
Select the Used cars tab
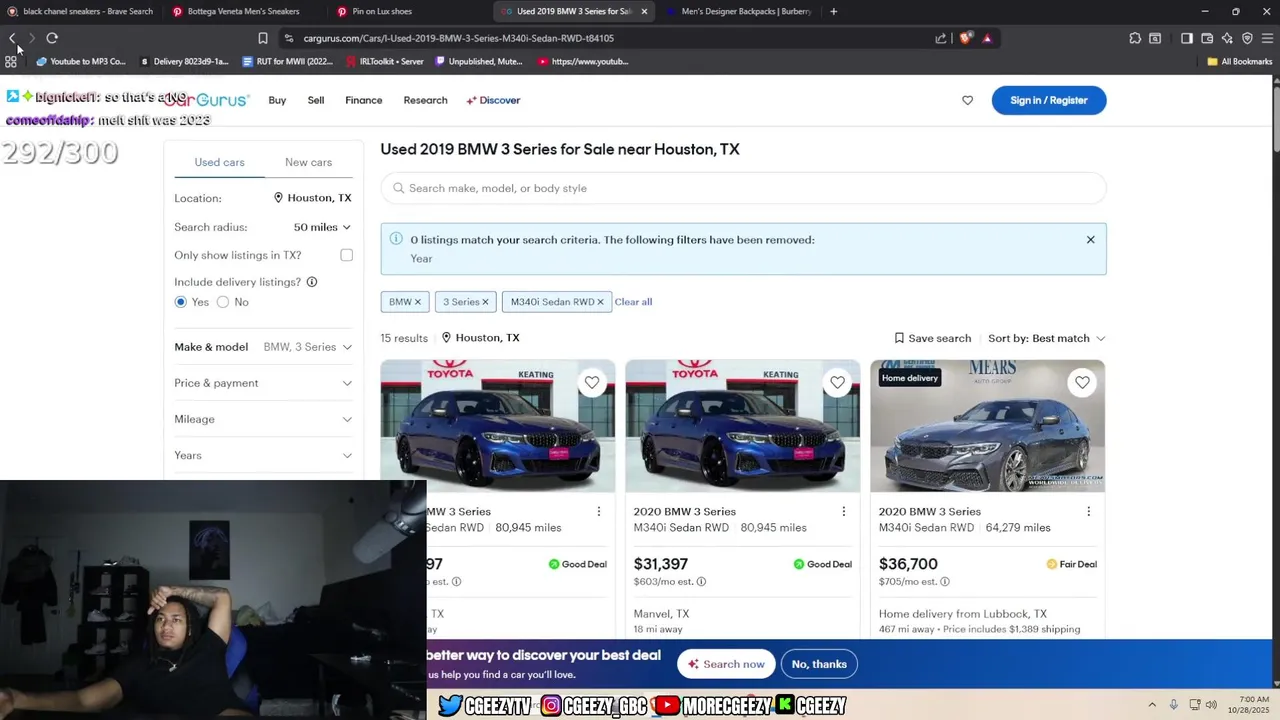click(219, 162)
